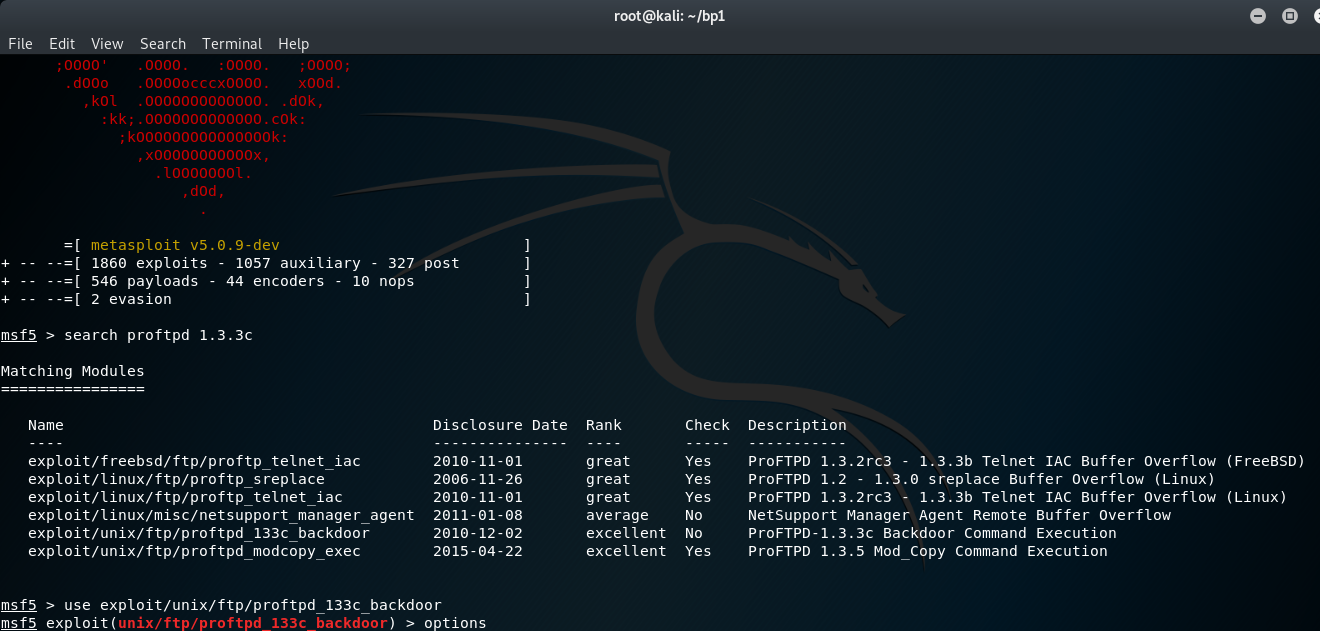Open the Edit menu
The height and width of the screenshot is (631, 1320).
[x=62, y=44]
